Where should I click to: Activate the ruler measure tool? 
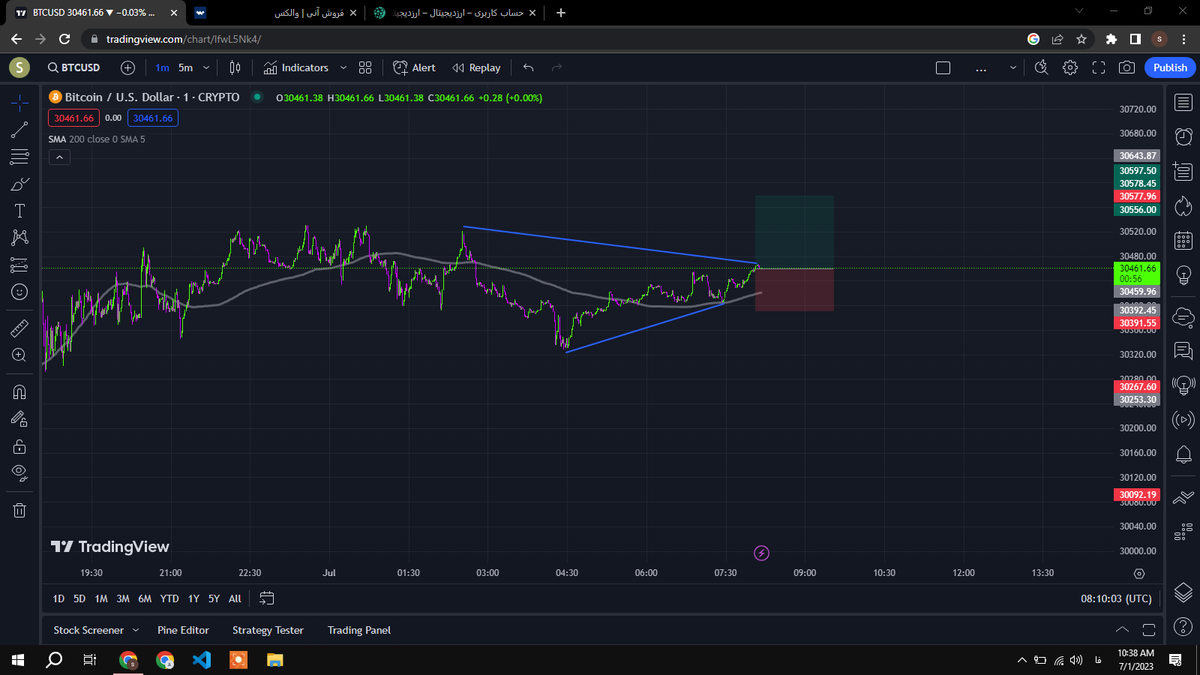(19, 328)
